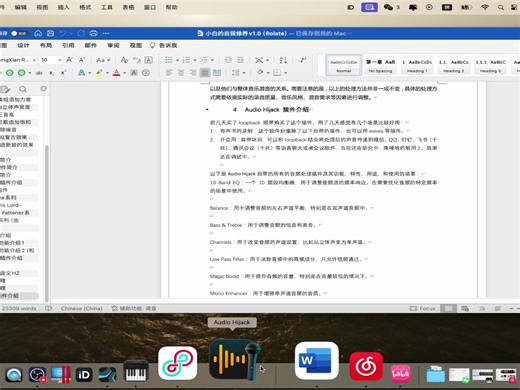520x390 pixels.
Task: Apply the red font color
Action: click(x=116, y=73)
